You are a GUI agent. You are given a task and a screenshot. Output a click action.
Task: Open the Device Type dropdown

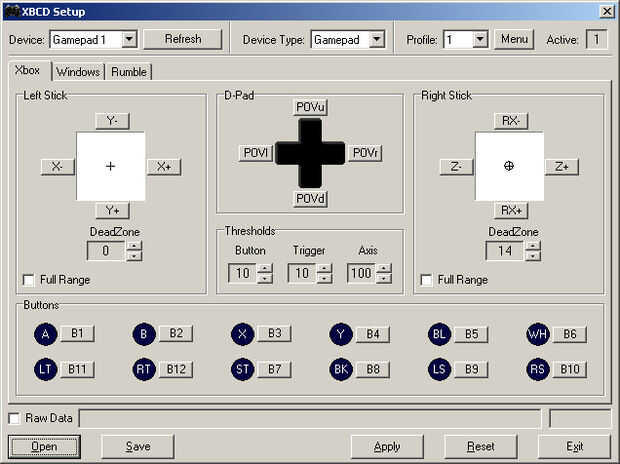coord(377,39)
